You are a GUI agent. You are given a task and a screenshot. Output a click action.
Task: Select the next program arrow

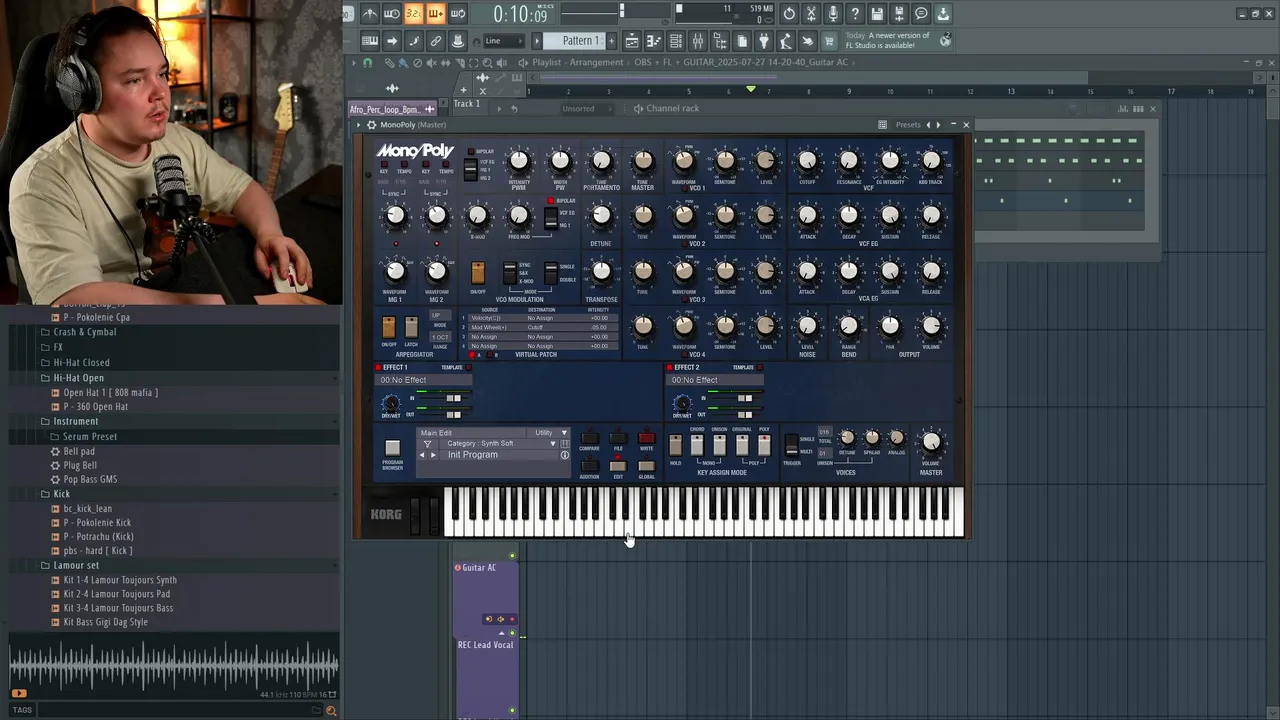[x=433, y=455]
